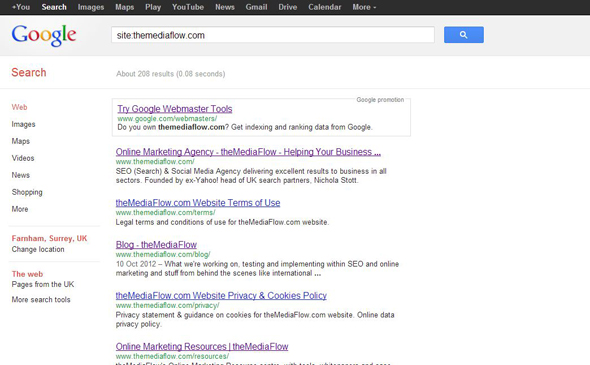The width and height of the screenshot is (590, 365).
Task: Focus the search box containing site:themediaflow.com
Action: 273,35
